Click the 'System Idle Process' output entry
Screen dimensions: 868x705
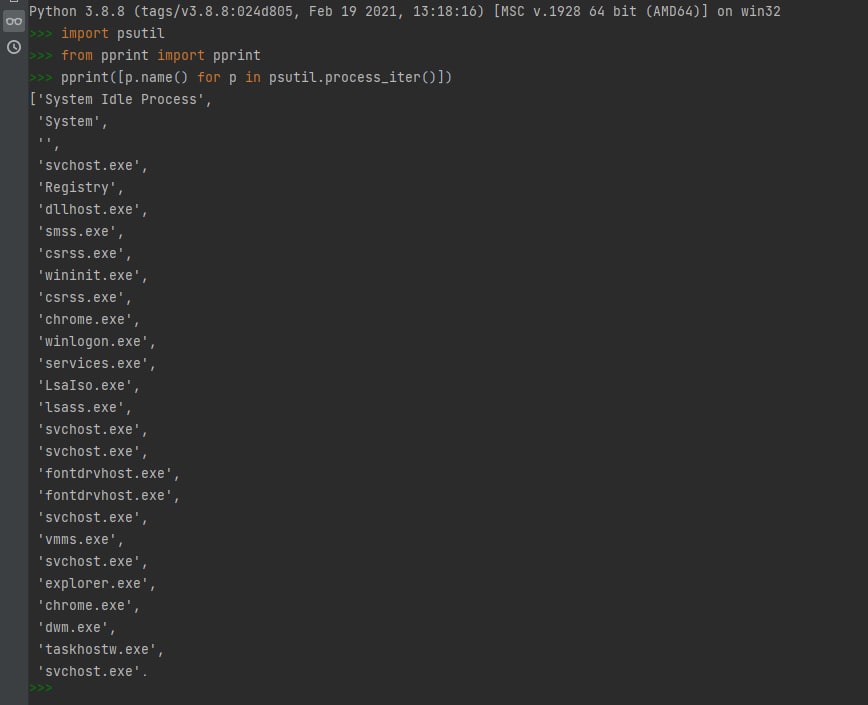click(x=123, y=99)
